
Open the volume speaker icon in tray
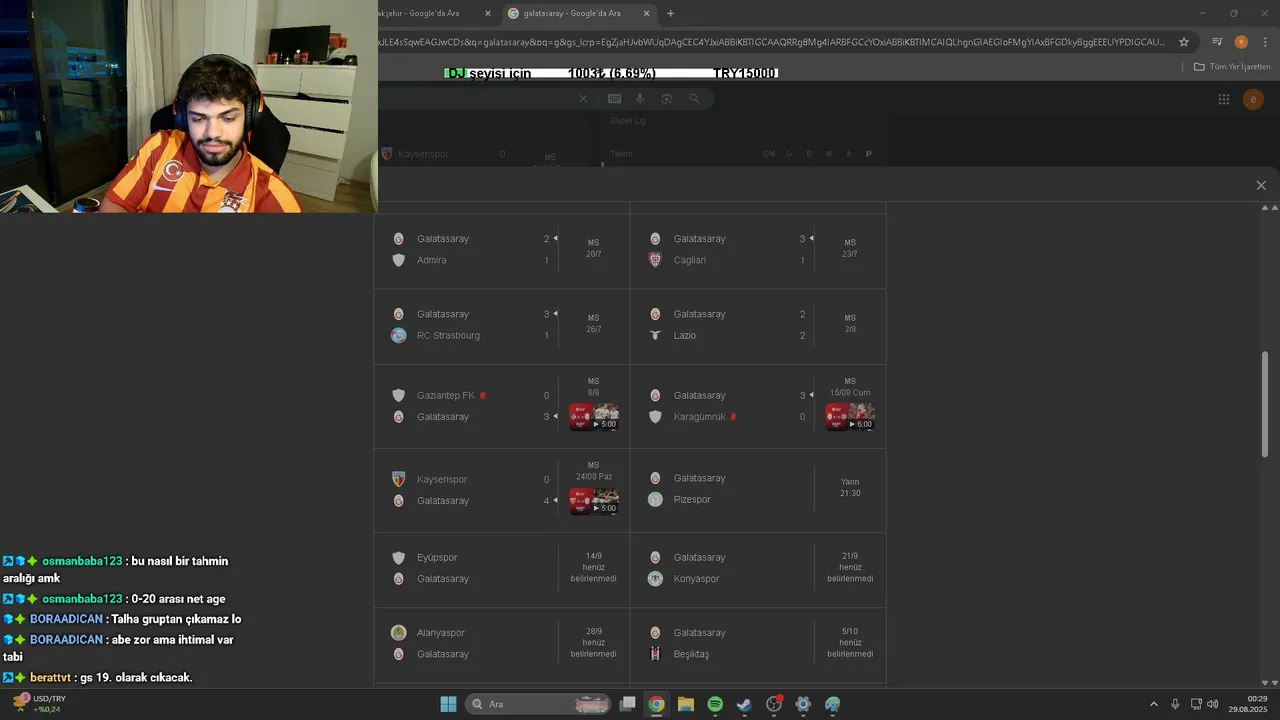coord(1213,704)
